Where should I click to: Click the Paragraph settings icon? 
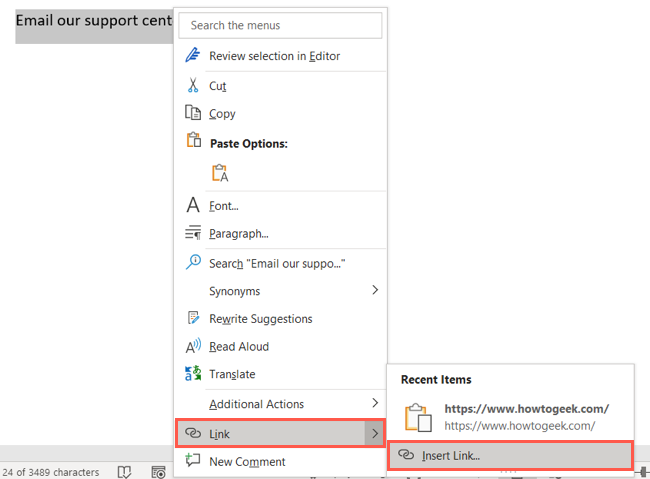click(x=193, y=234)
